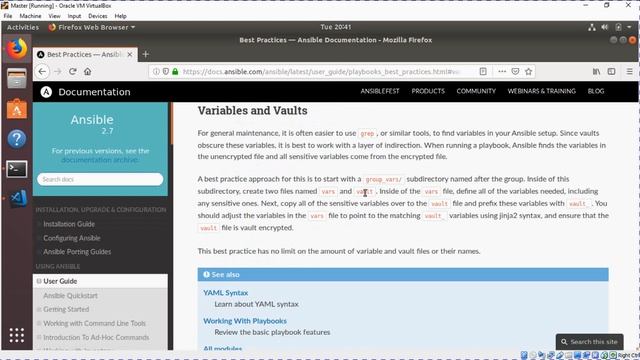Expand the Getting Started sidebar entry
Image resolution: width=640 pixels, height=360 pixels.
(39, 309)
